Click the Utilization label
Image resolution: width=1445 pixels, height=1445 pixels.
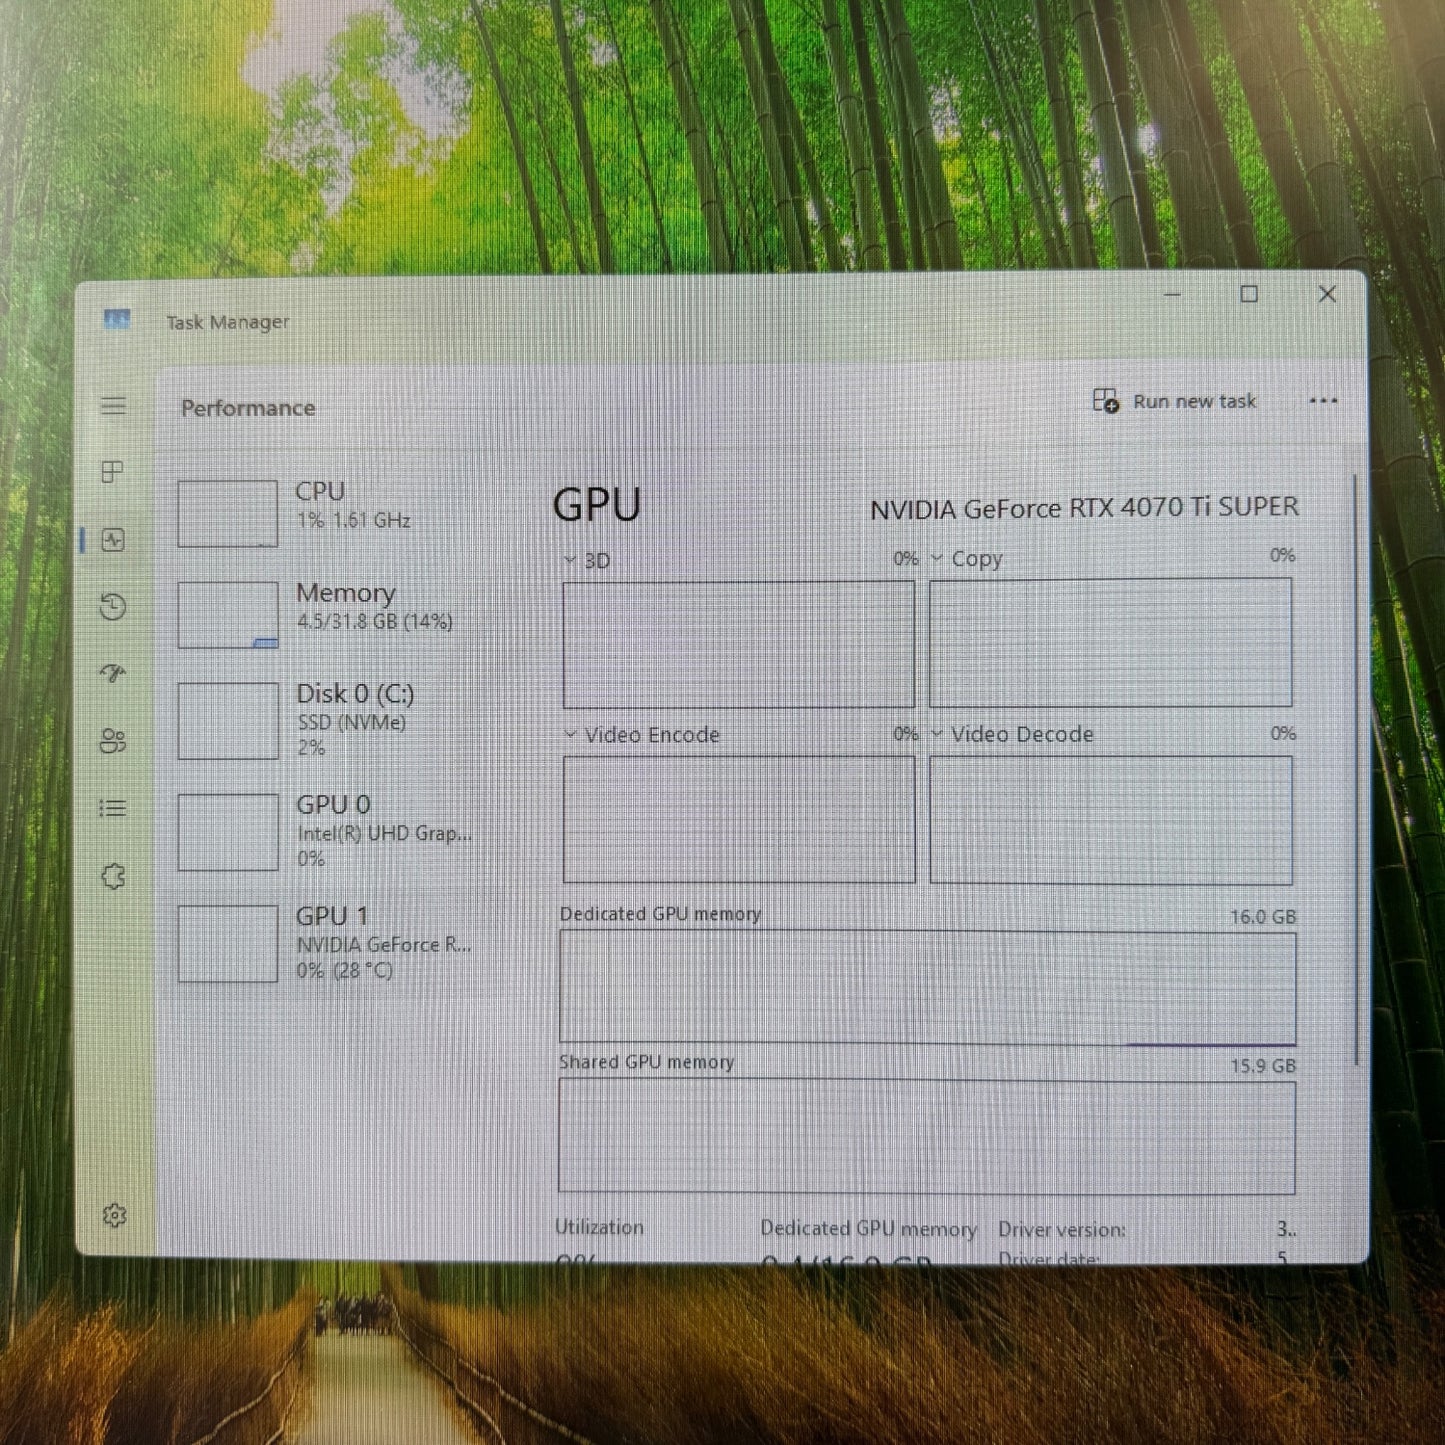tap(600, 1227)
